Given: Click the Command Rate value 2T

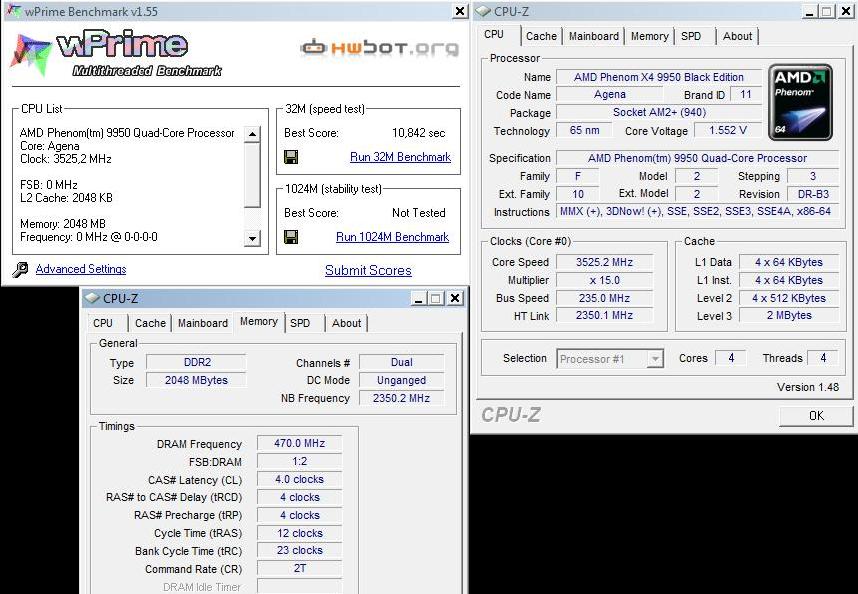Looking at the screenshot, I should point(299,569).
